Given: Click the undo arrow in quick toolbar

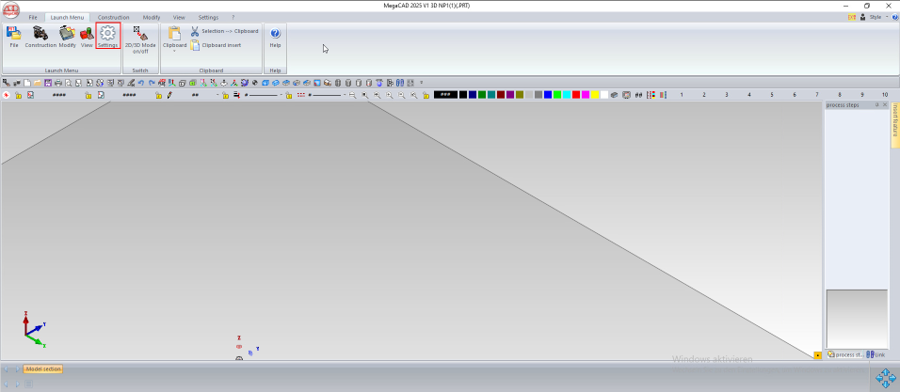Looking at the screenshot, I should 141,83.
